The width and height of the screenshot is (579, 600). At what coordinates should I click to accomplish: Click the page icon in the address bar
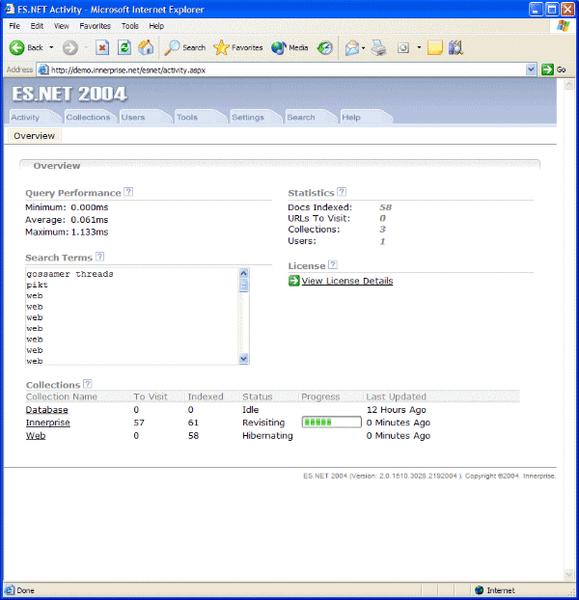[44, 70]
